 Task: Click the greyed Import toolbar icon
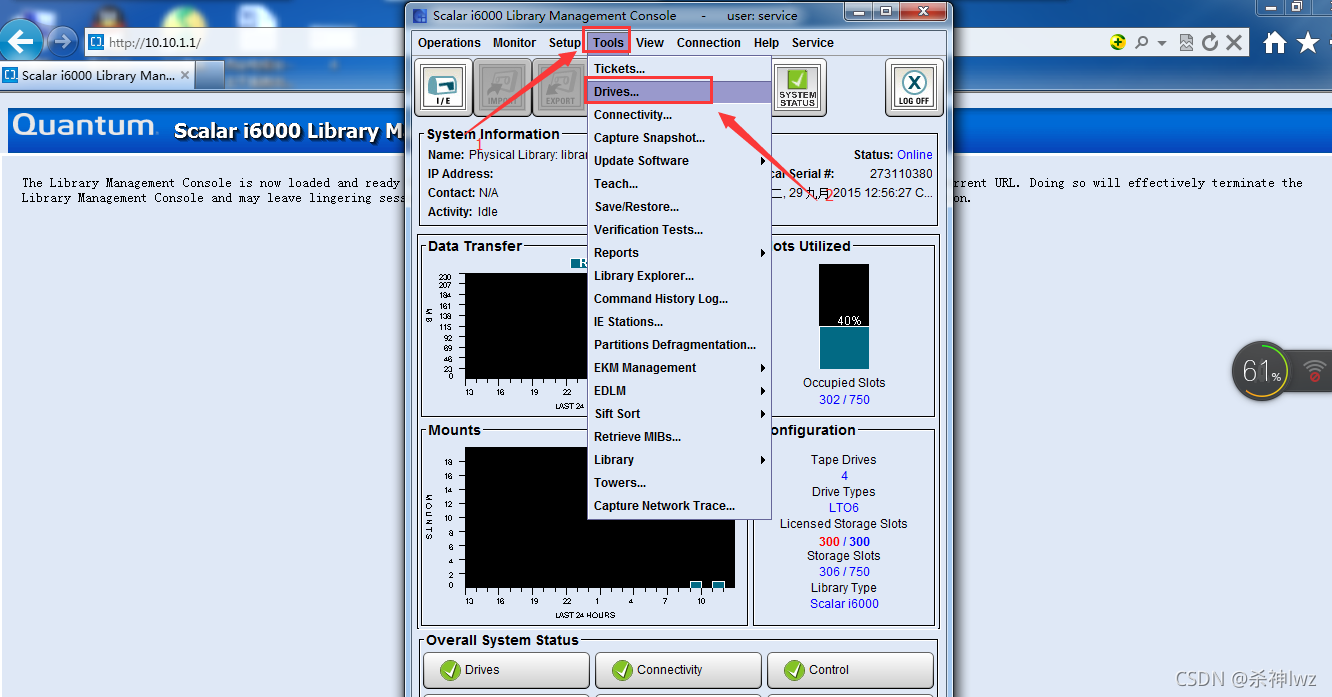click(502, 87)
